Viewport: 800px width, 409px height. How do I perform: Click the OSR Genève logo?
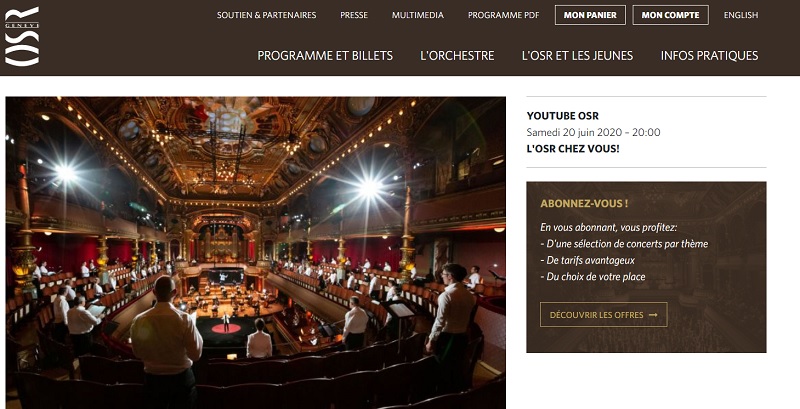pyautogui.click(x=22, y=36)
